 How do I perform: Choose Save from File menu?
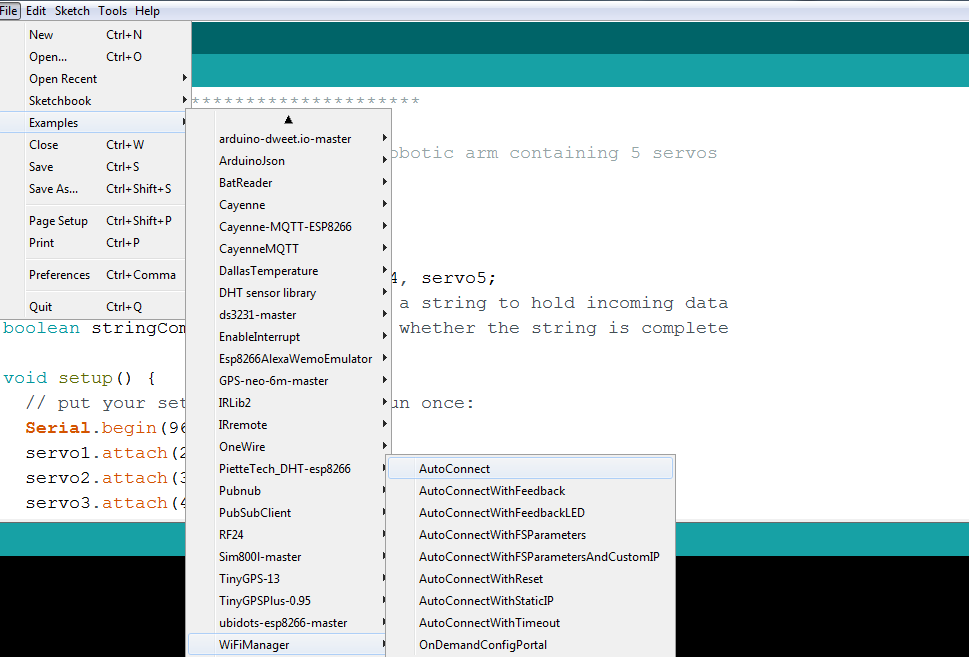pos(94,167)
